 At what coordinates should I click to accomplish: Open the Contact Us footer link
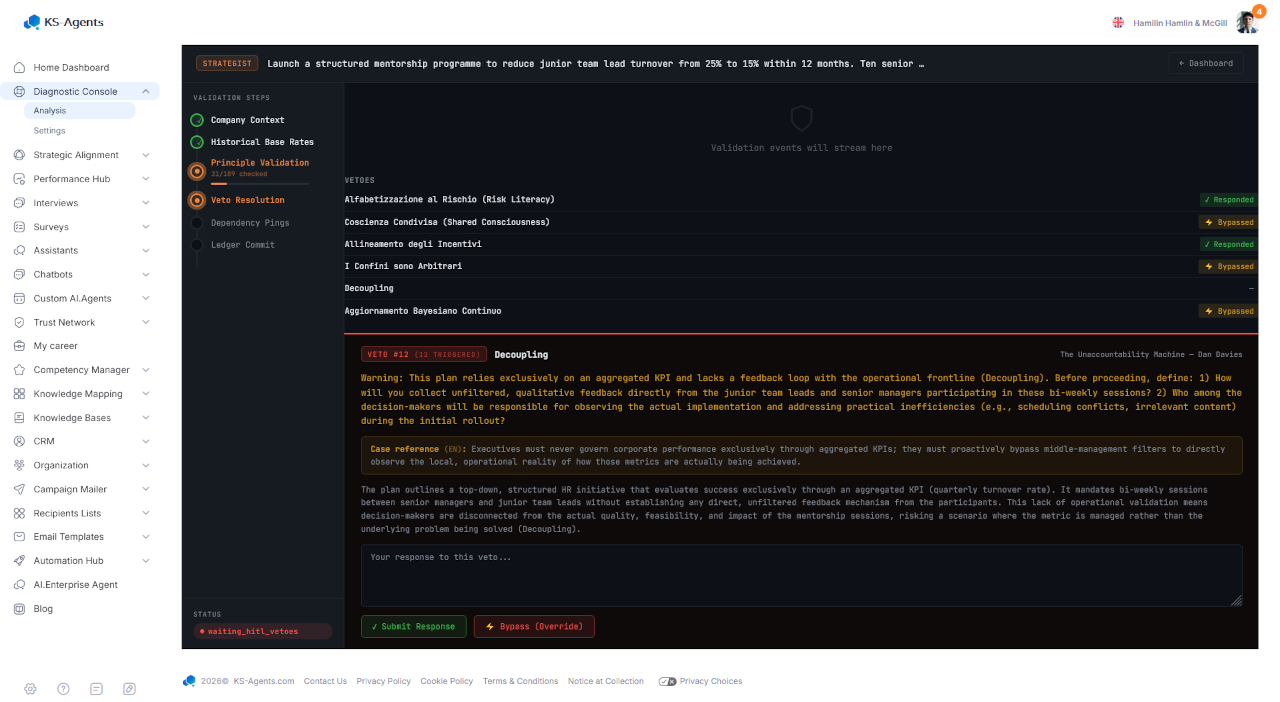(325, 681)
